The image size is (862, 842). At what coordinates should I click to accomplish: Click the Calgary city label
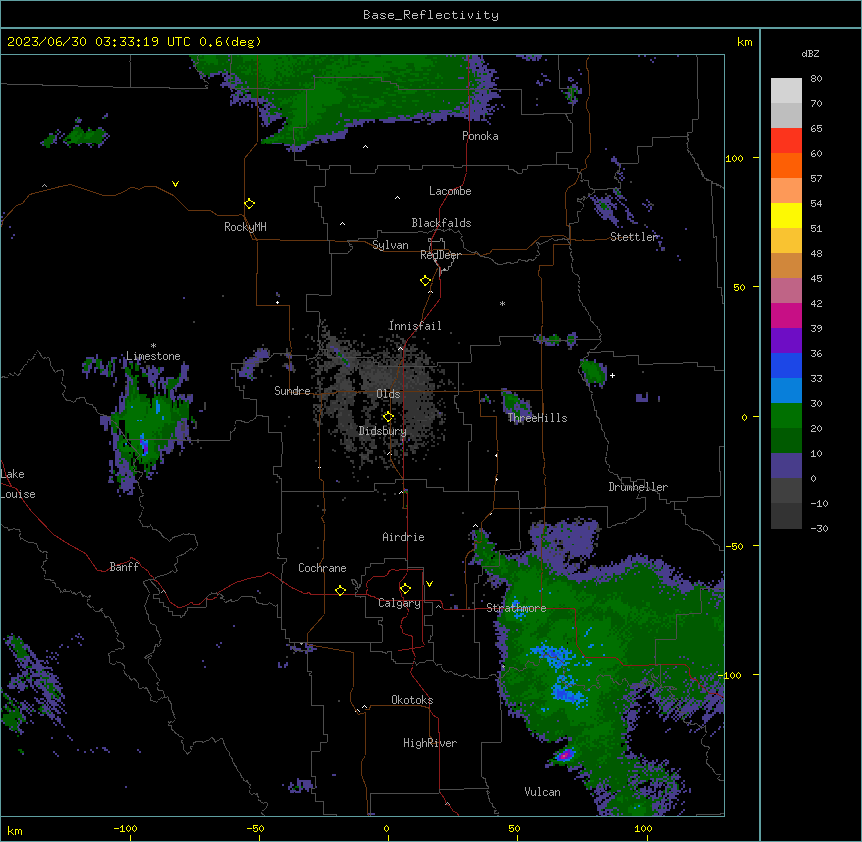399,603
